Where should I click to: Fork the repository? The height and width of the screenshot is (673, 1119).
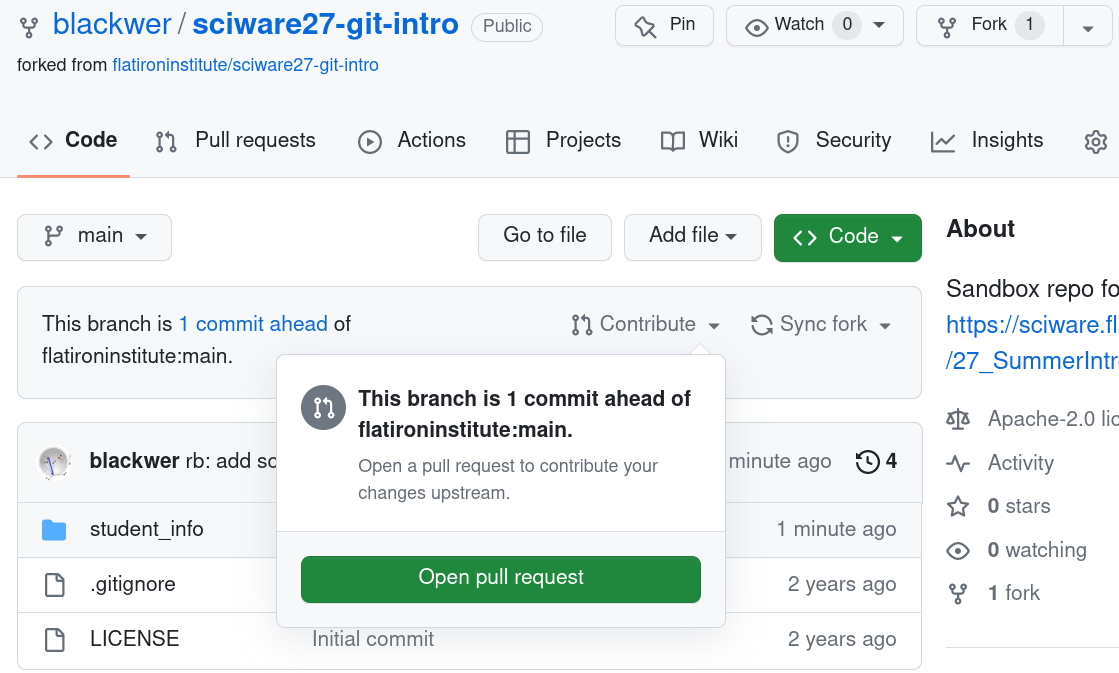point(990,26)
